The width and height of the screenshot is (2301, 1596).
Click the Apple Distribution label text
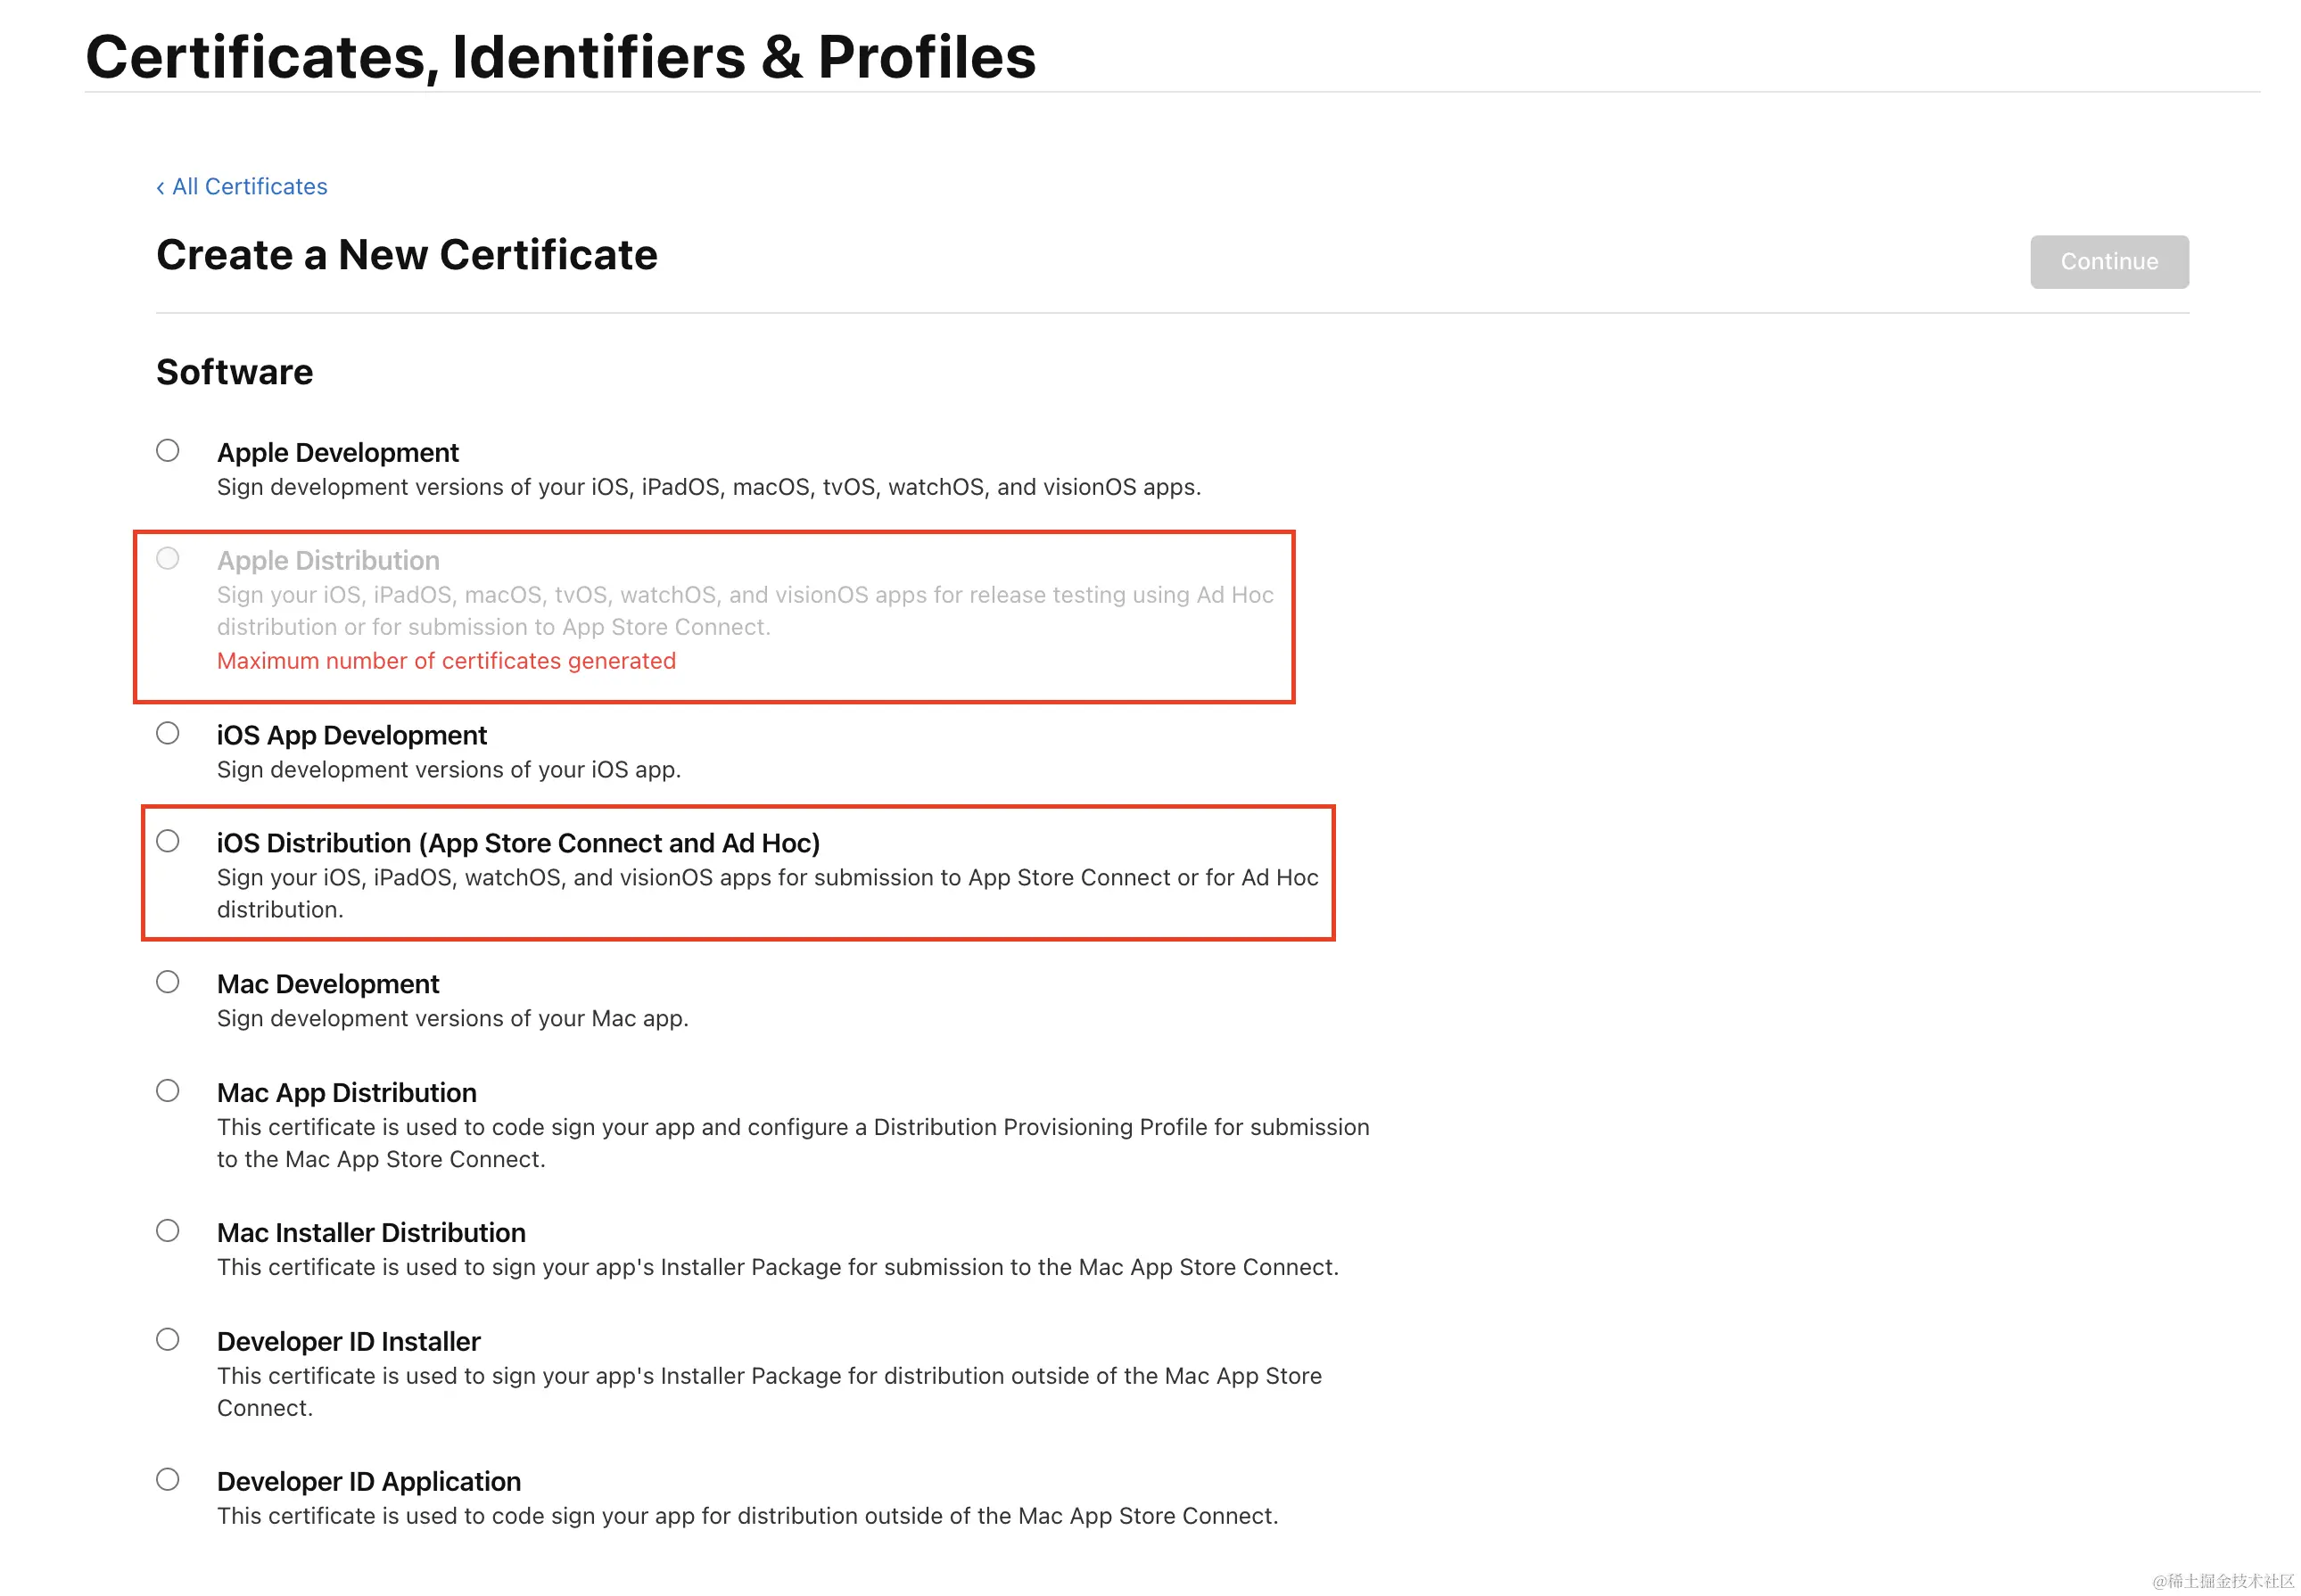coord(328,561)
